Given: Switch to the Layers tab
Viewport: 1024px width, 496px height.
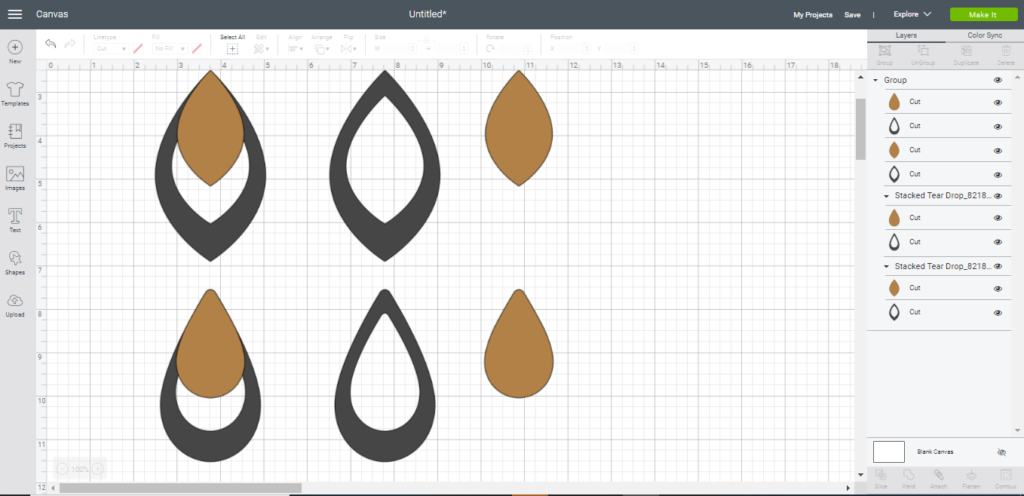Looking at the screenshot, I should pyautogui.click(x=906, y=35).
